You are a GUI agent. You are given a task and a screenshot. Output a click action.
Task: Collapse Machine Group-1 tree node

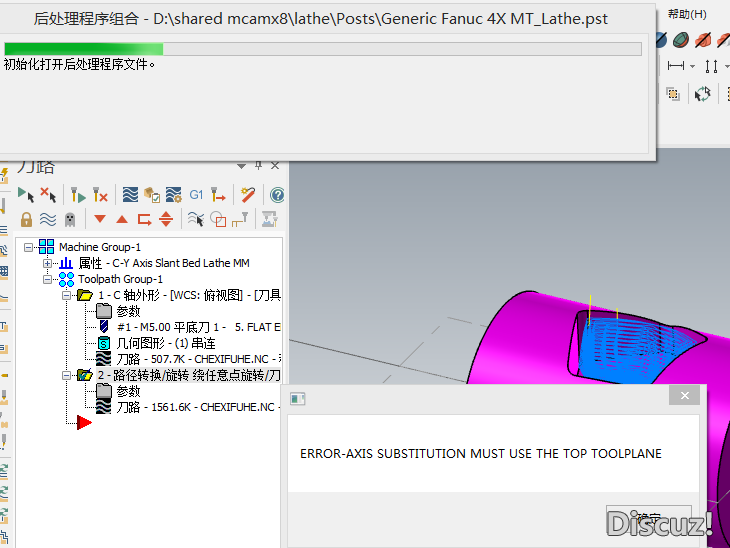click(28, 247)
